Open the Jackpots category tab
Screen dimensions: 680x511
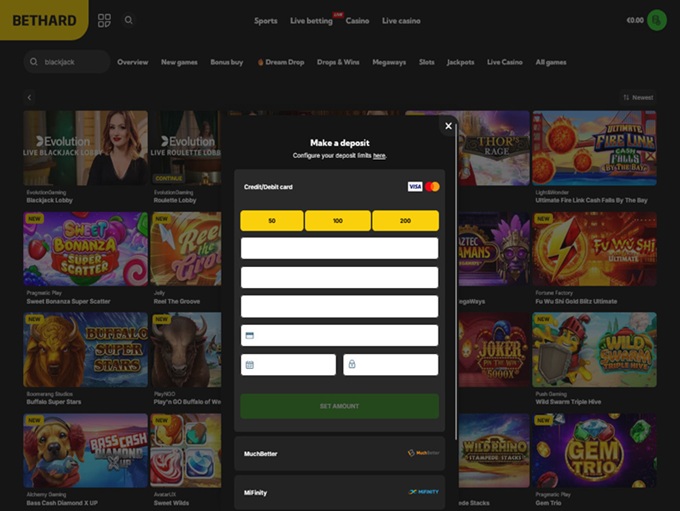(x=460, y=62)
